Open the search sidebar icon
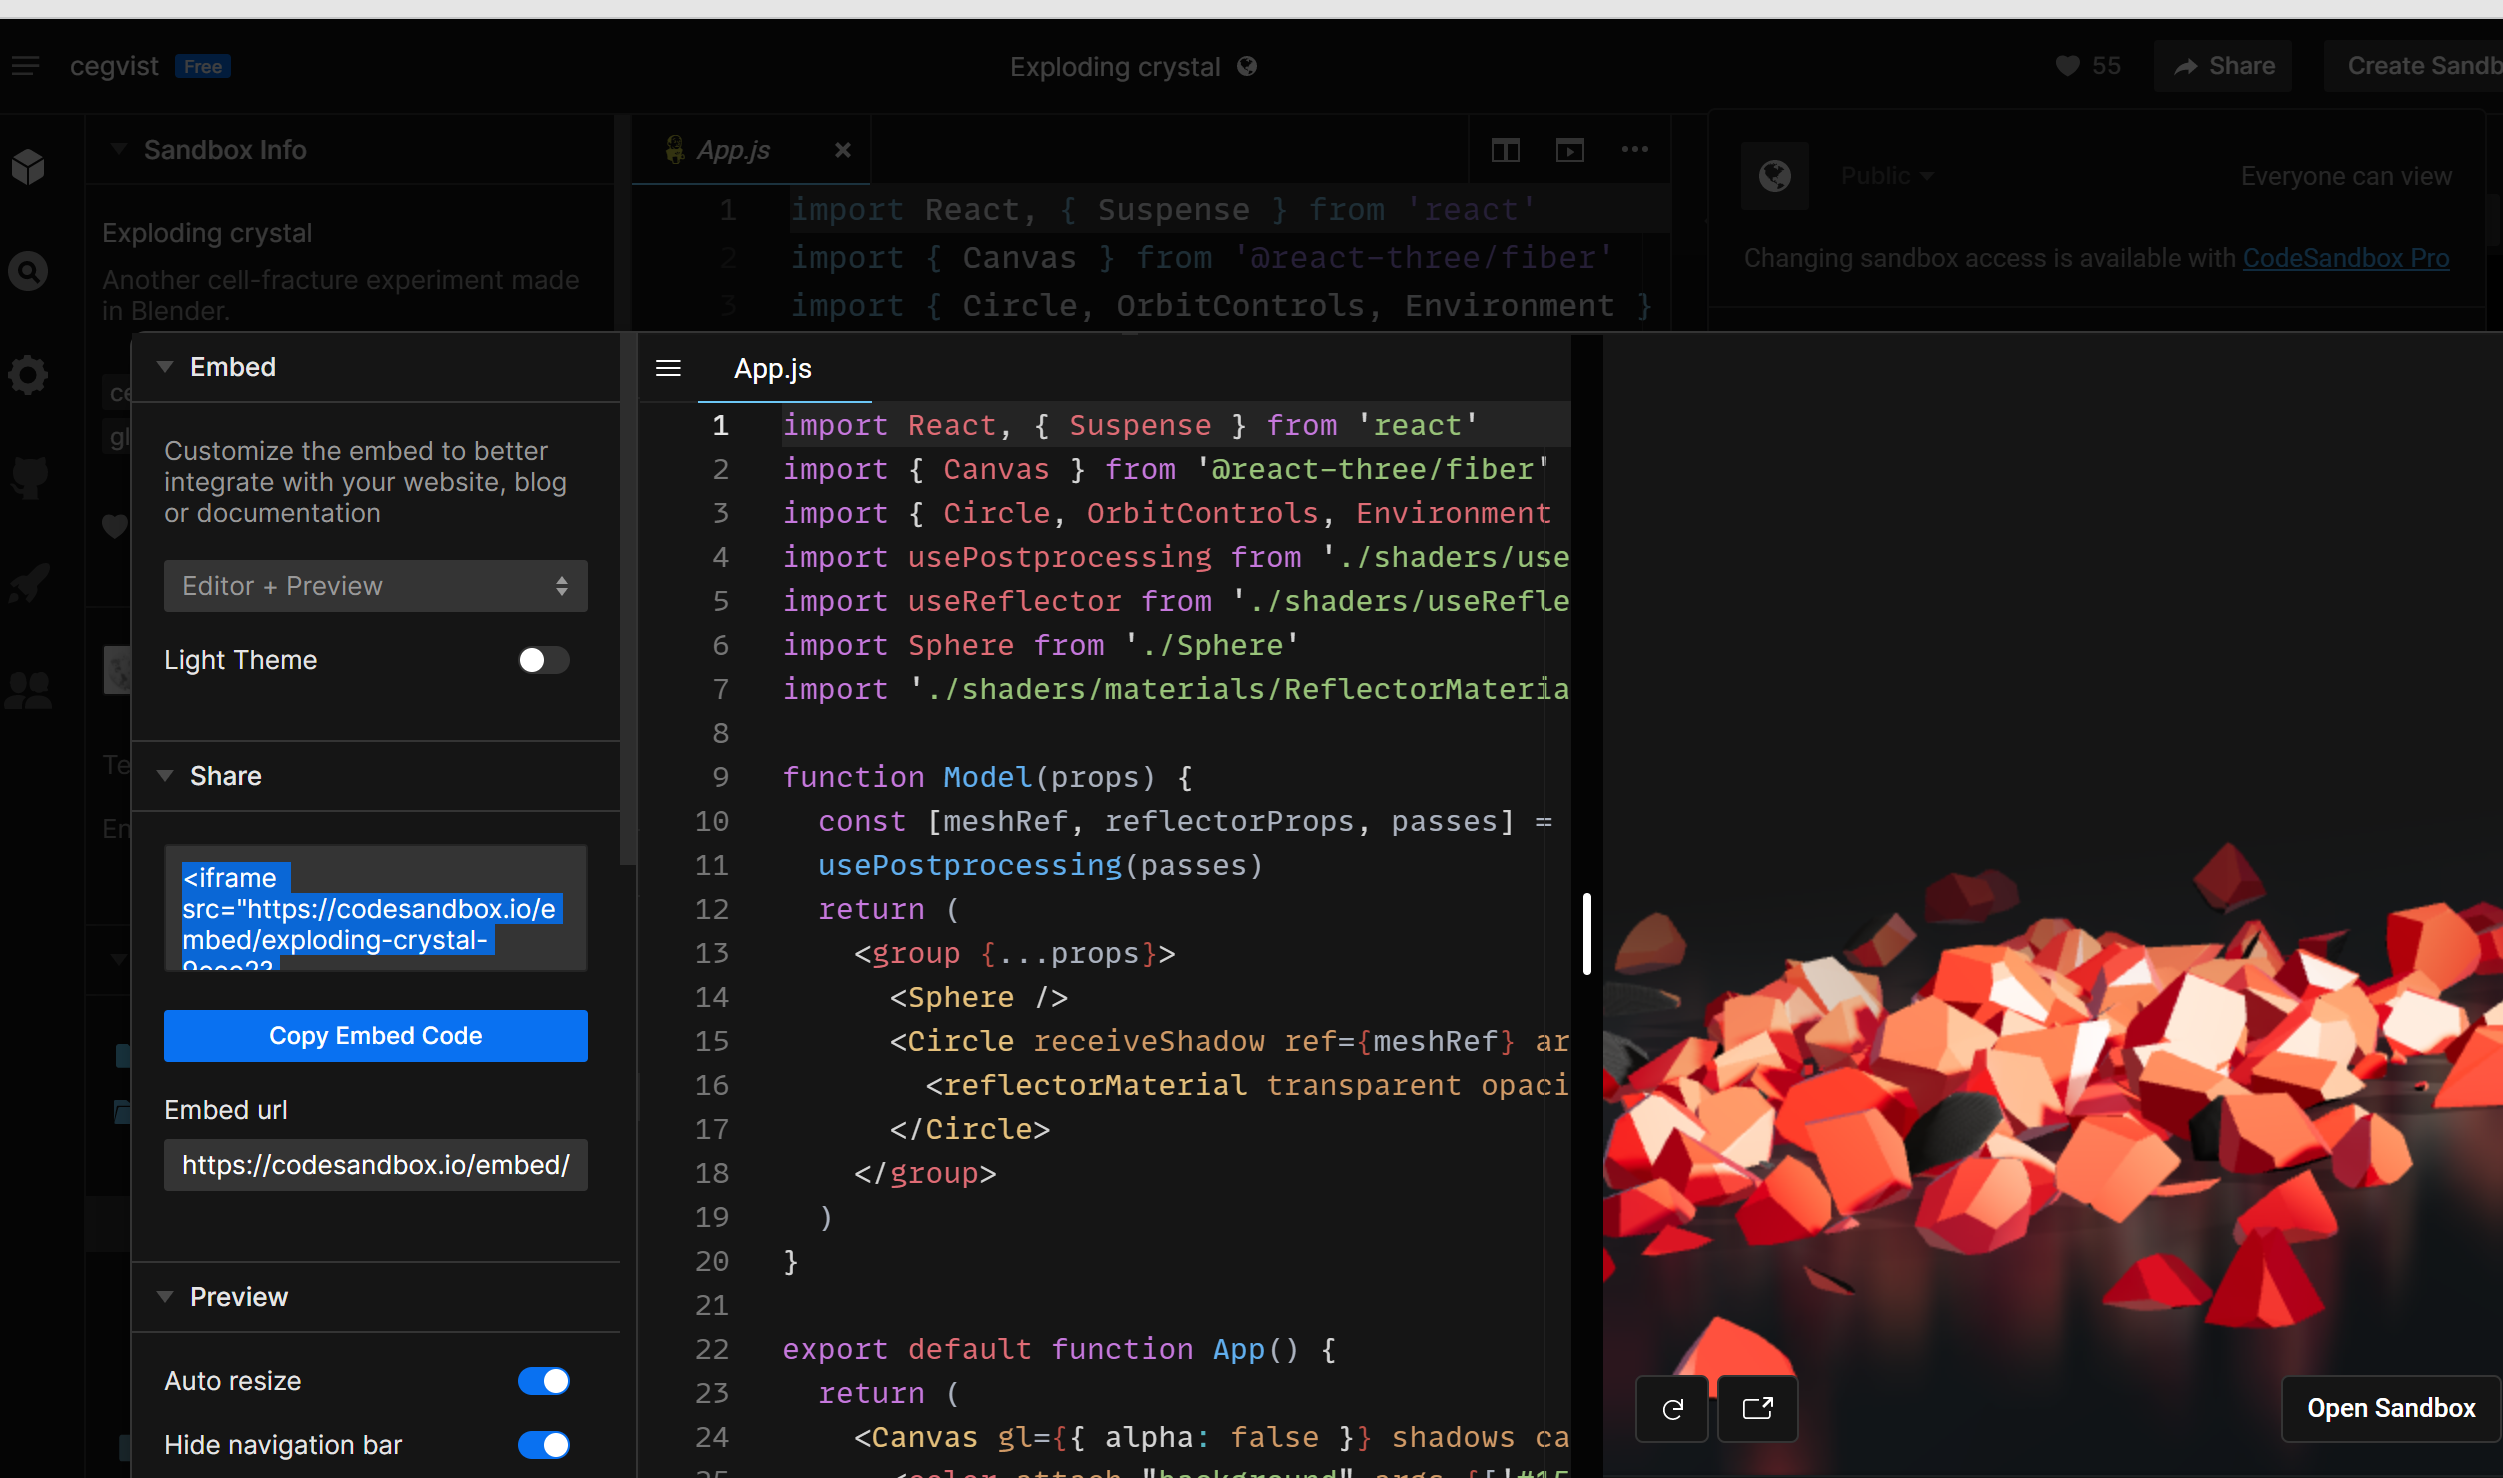The height and width of the screenshot is (1478, 2503). 28,271
